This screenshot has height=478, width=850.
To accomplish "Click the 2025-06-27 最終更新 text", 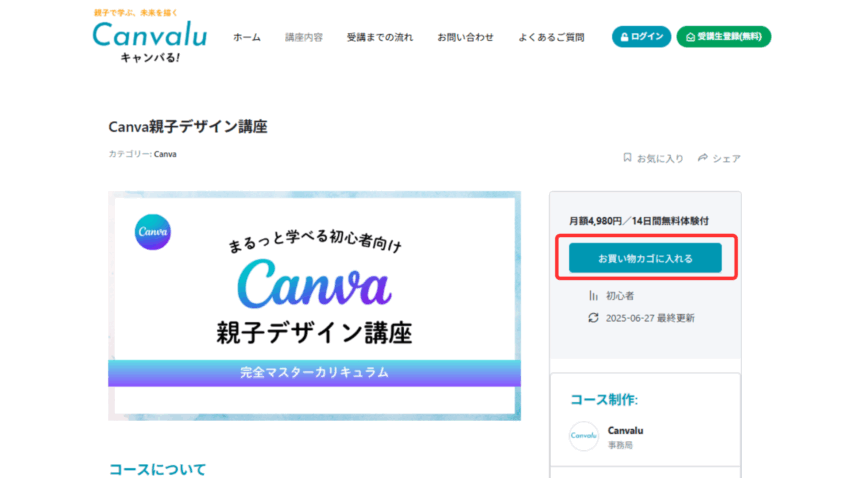I will pos(650,318).
